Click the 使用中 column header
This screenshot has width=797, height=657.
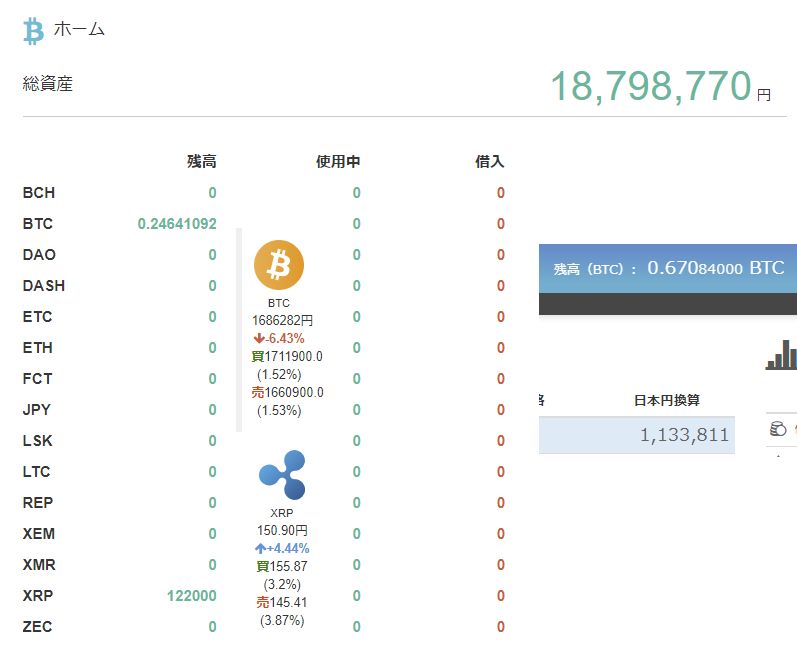click(338, 162)
